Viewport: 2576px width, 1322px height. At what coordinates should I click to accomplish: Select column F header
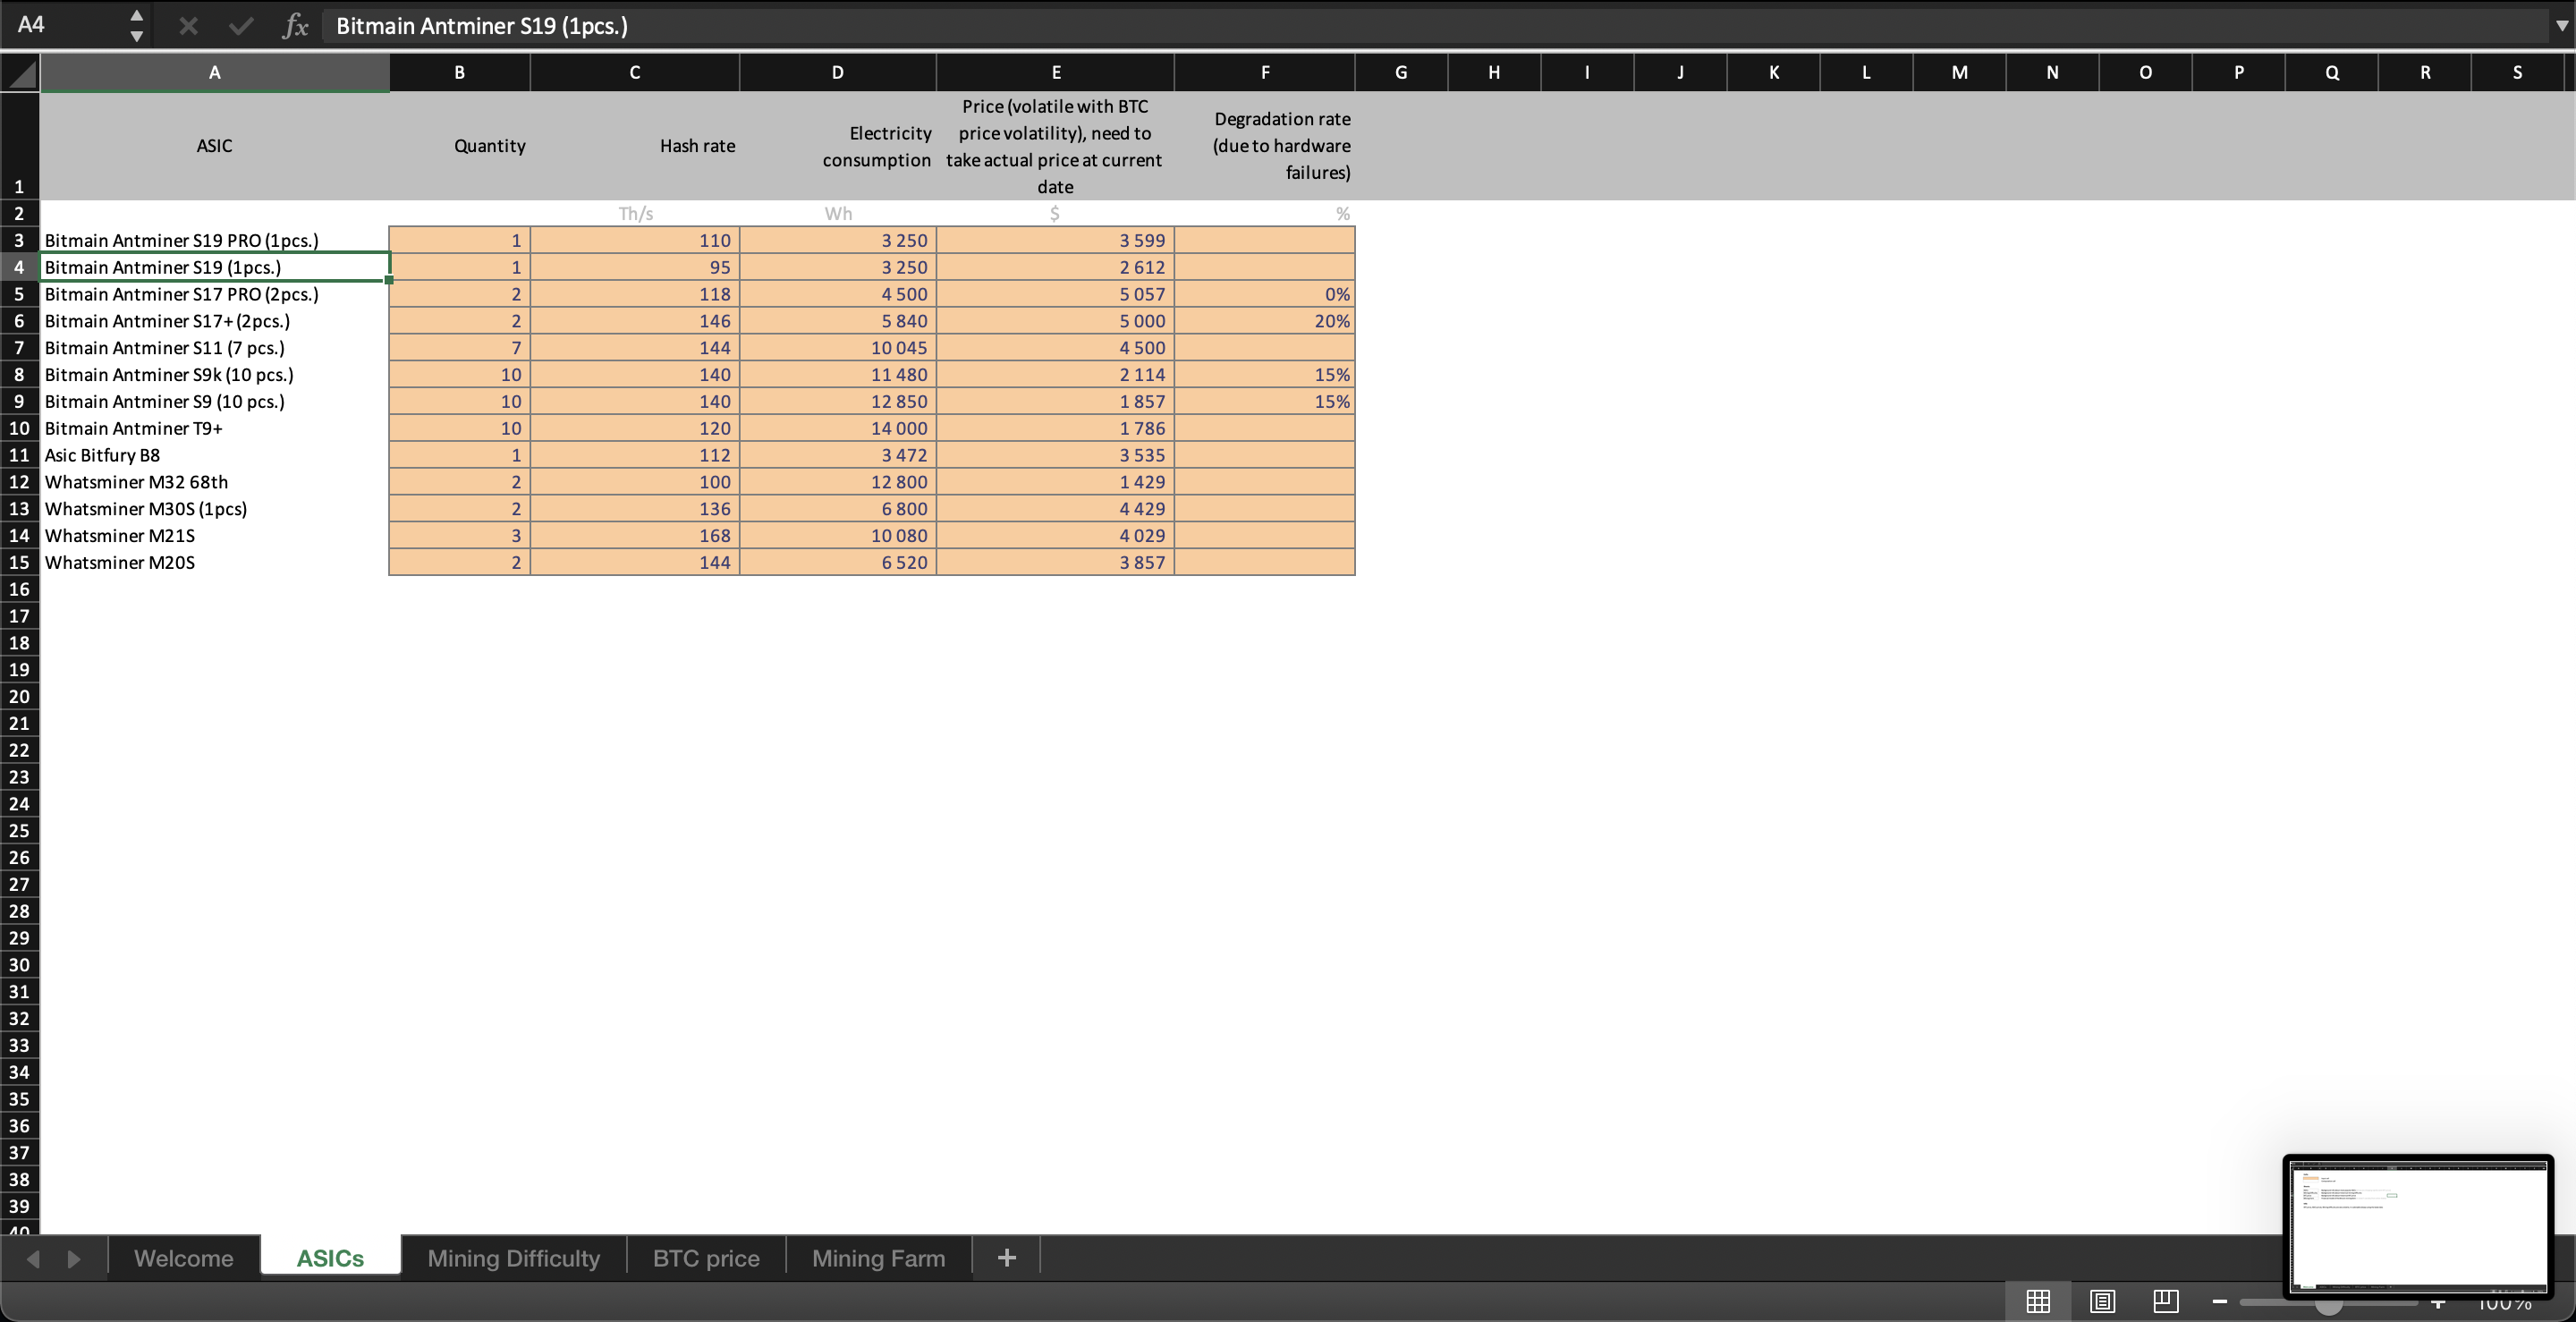(1264, 72)
